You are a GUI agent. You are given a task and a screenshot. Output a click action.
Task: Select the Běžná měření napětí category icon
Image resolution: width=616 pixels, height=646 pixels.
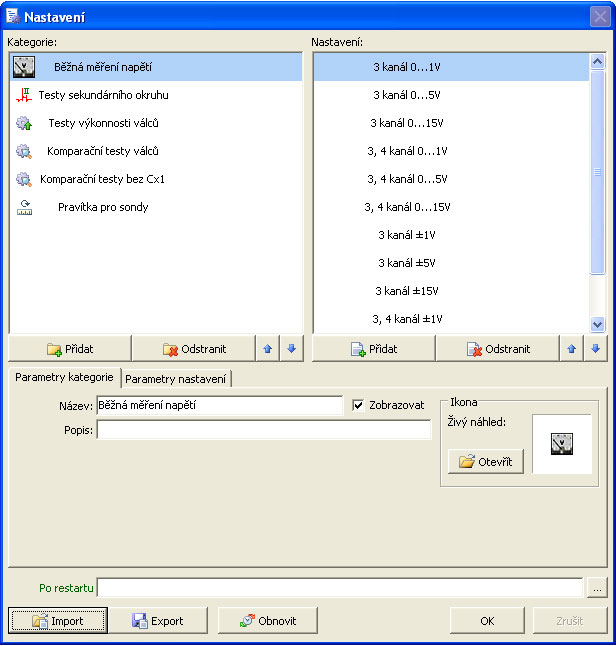coord(25,67)
